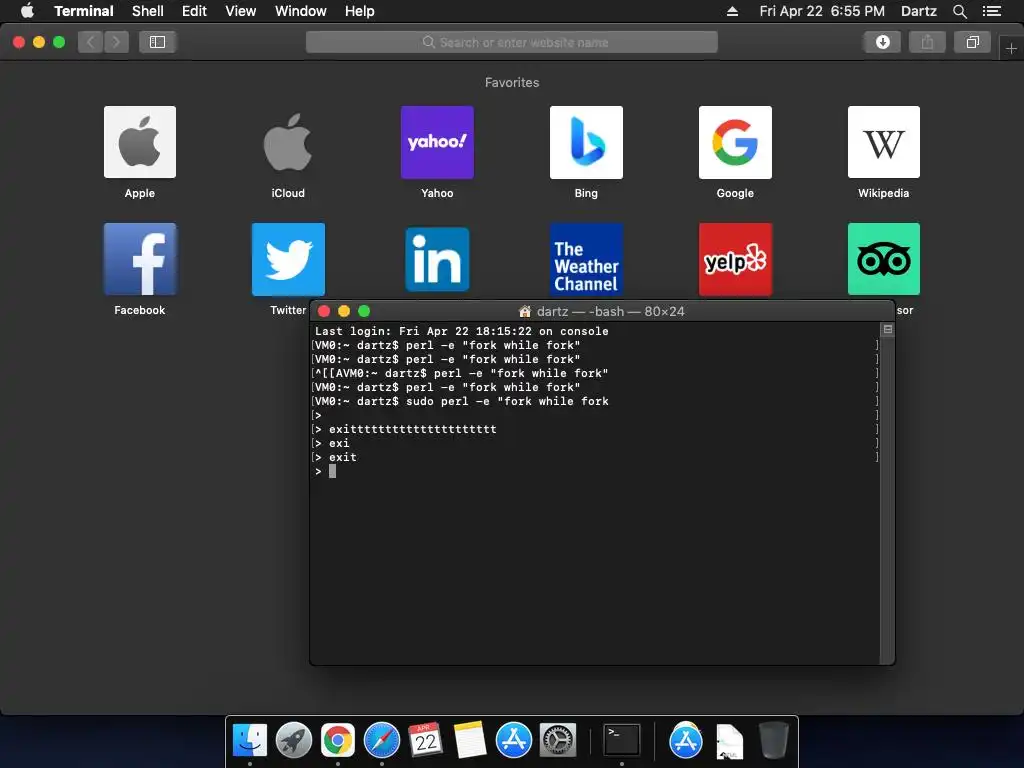Viewport: 1024px width, 768px height.
Task: Open the Wikipedia favorite tile
Action: (884, 142)
